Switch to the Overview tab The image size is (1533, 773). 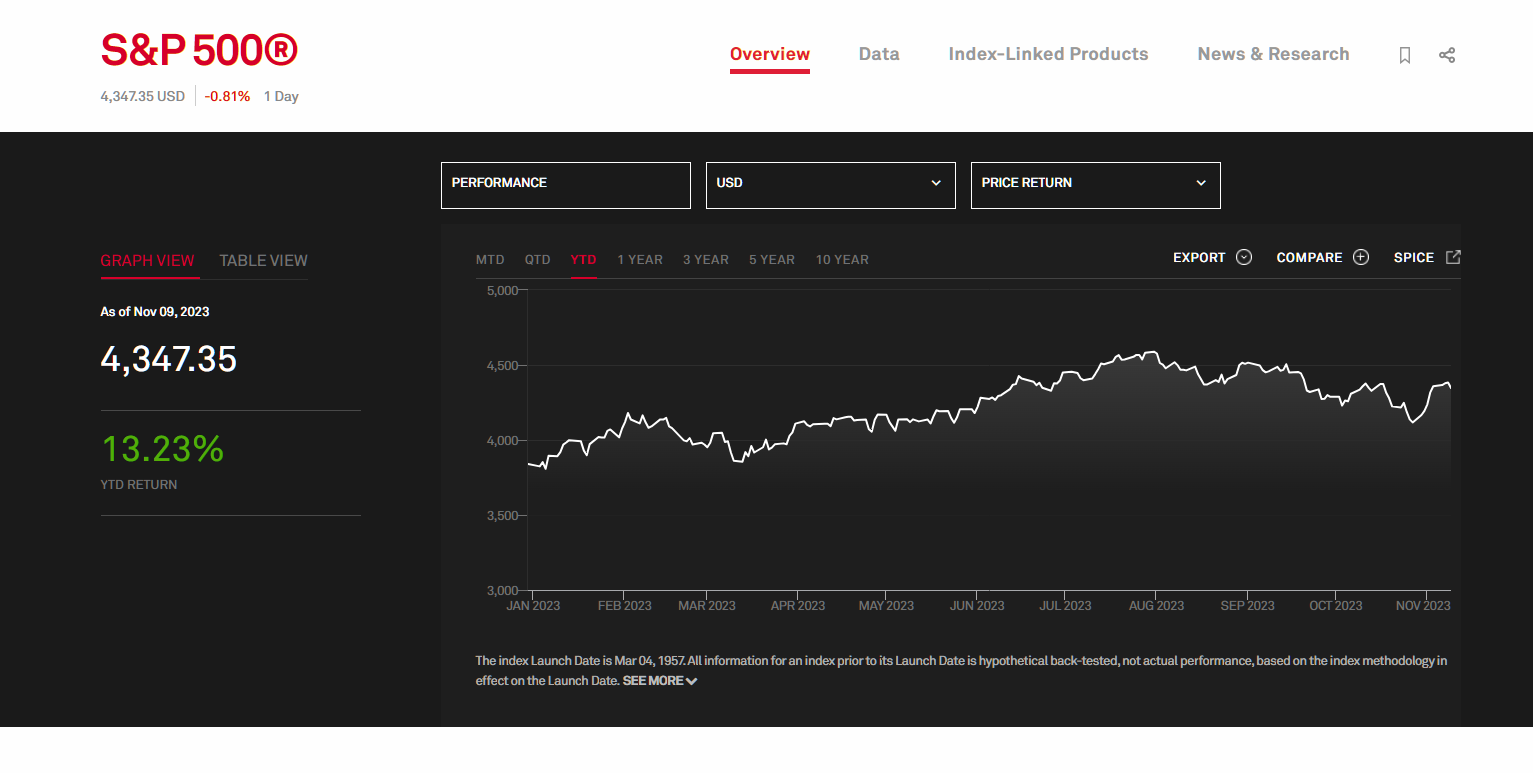[770, 54]
